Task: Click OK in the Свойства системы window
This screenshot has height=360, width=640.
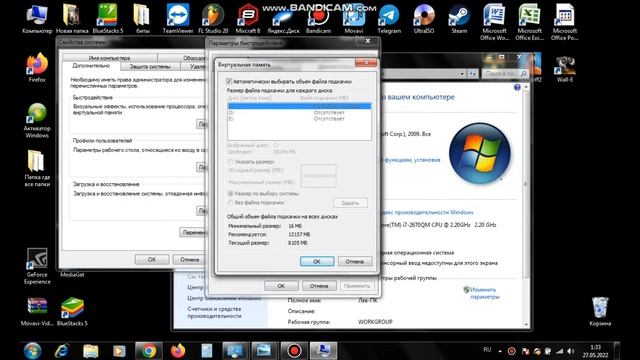Action: [x=152, y=260]
